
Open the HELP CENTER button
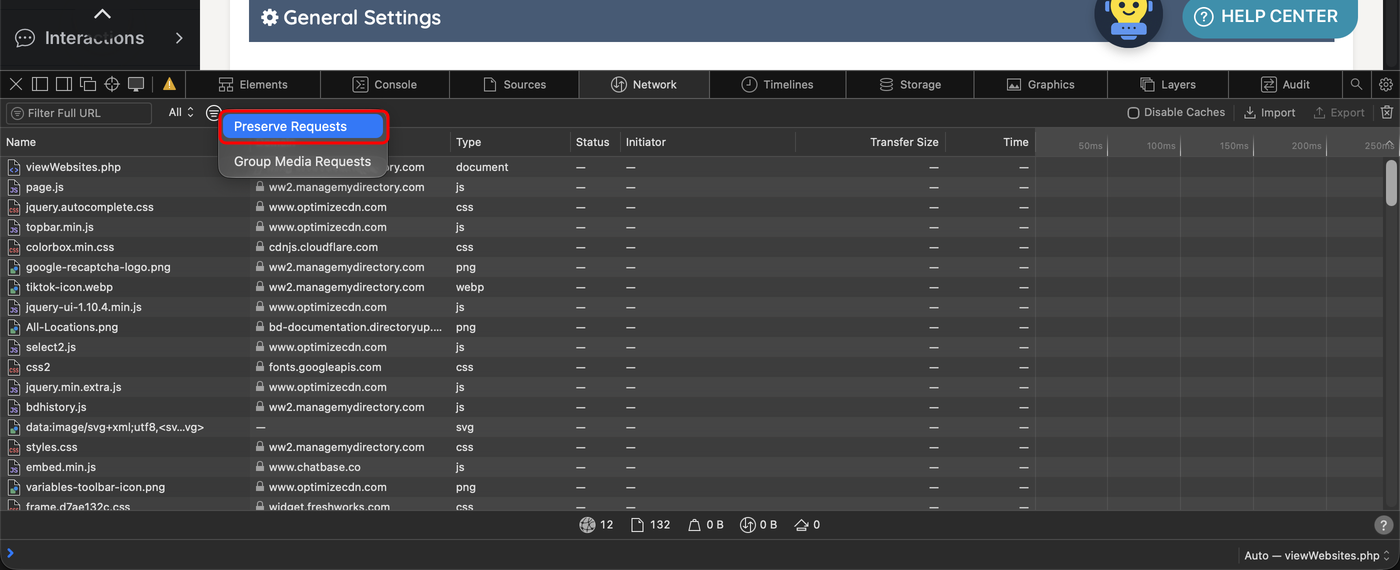pos(1269,17)
